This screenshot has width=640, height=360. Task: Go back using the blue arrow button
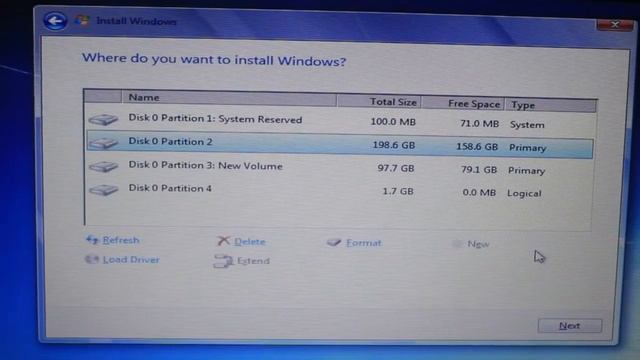tap(55, 20)
